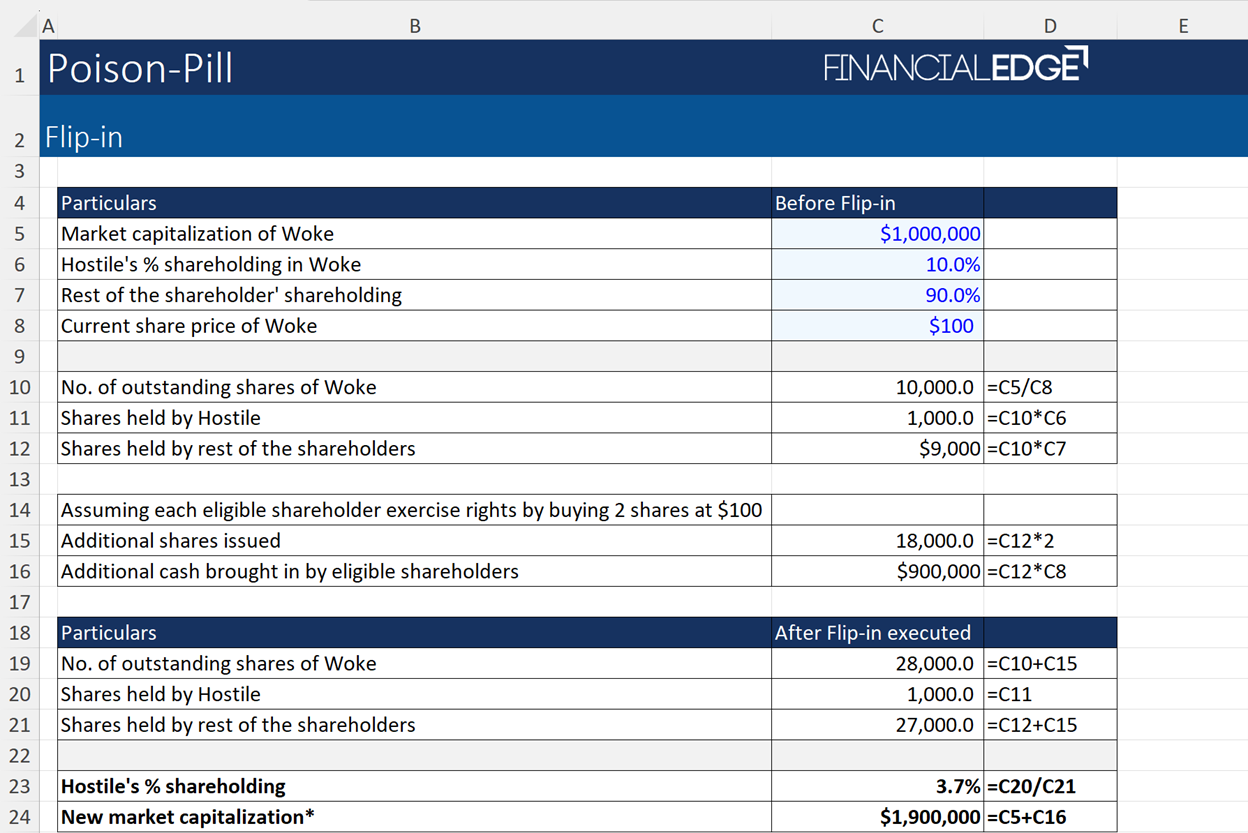Select the $1,900,000 new market capitalization cell

877,817
